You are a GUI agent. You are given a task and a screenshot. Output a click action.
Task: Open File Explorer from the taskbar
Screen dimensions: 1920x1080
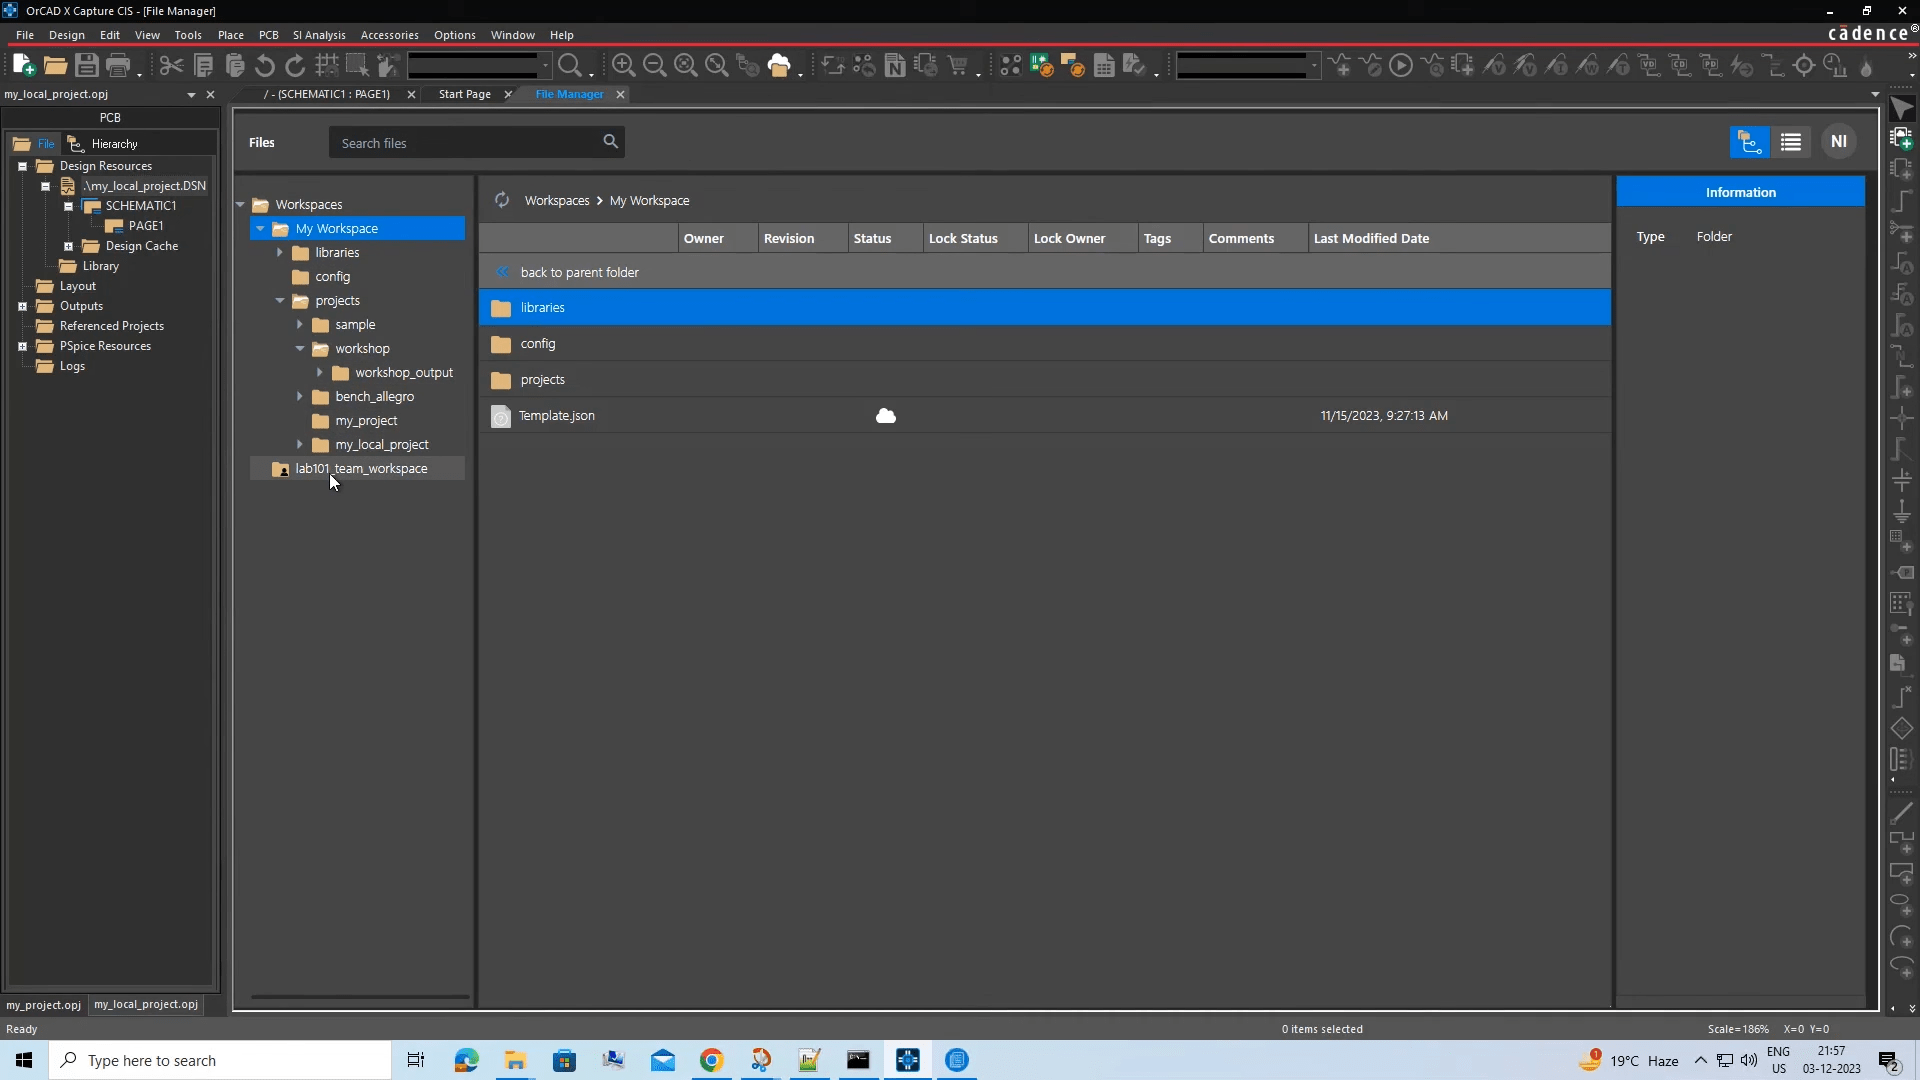coord(515,1060)
